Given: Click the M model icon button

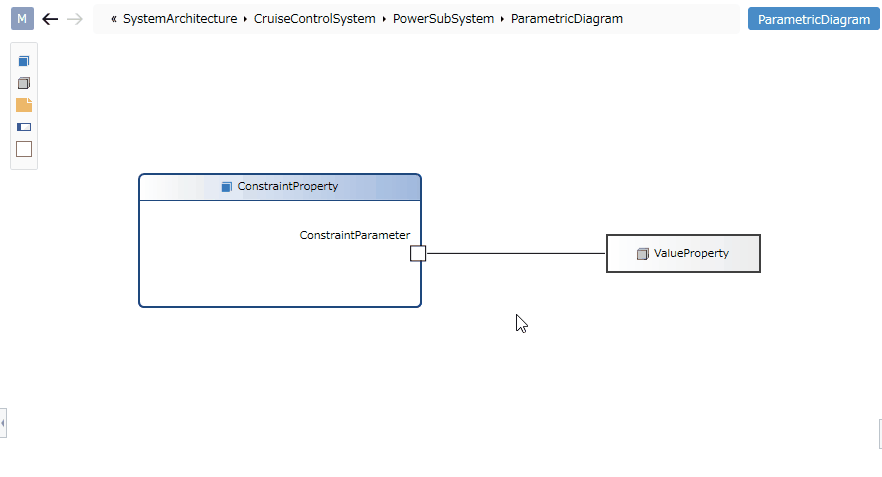Looking at the screenshot, I should pos(22,19).
